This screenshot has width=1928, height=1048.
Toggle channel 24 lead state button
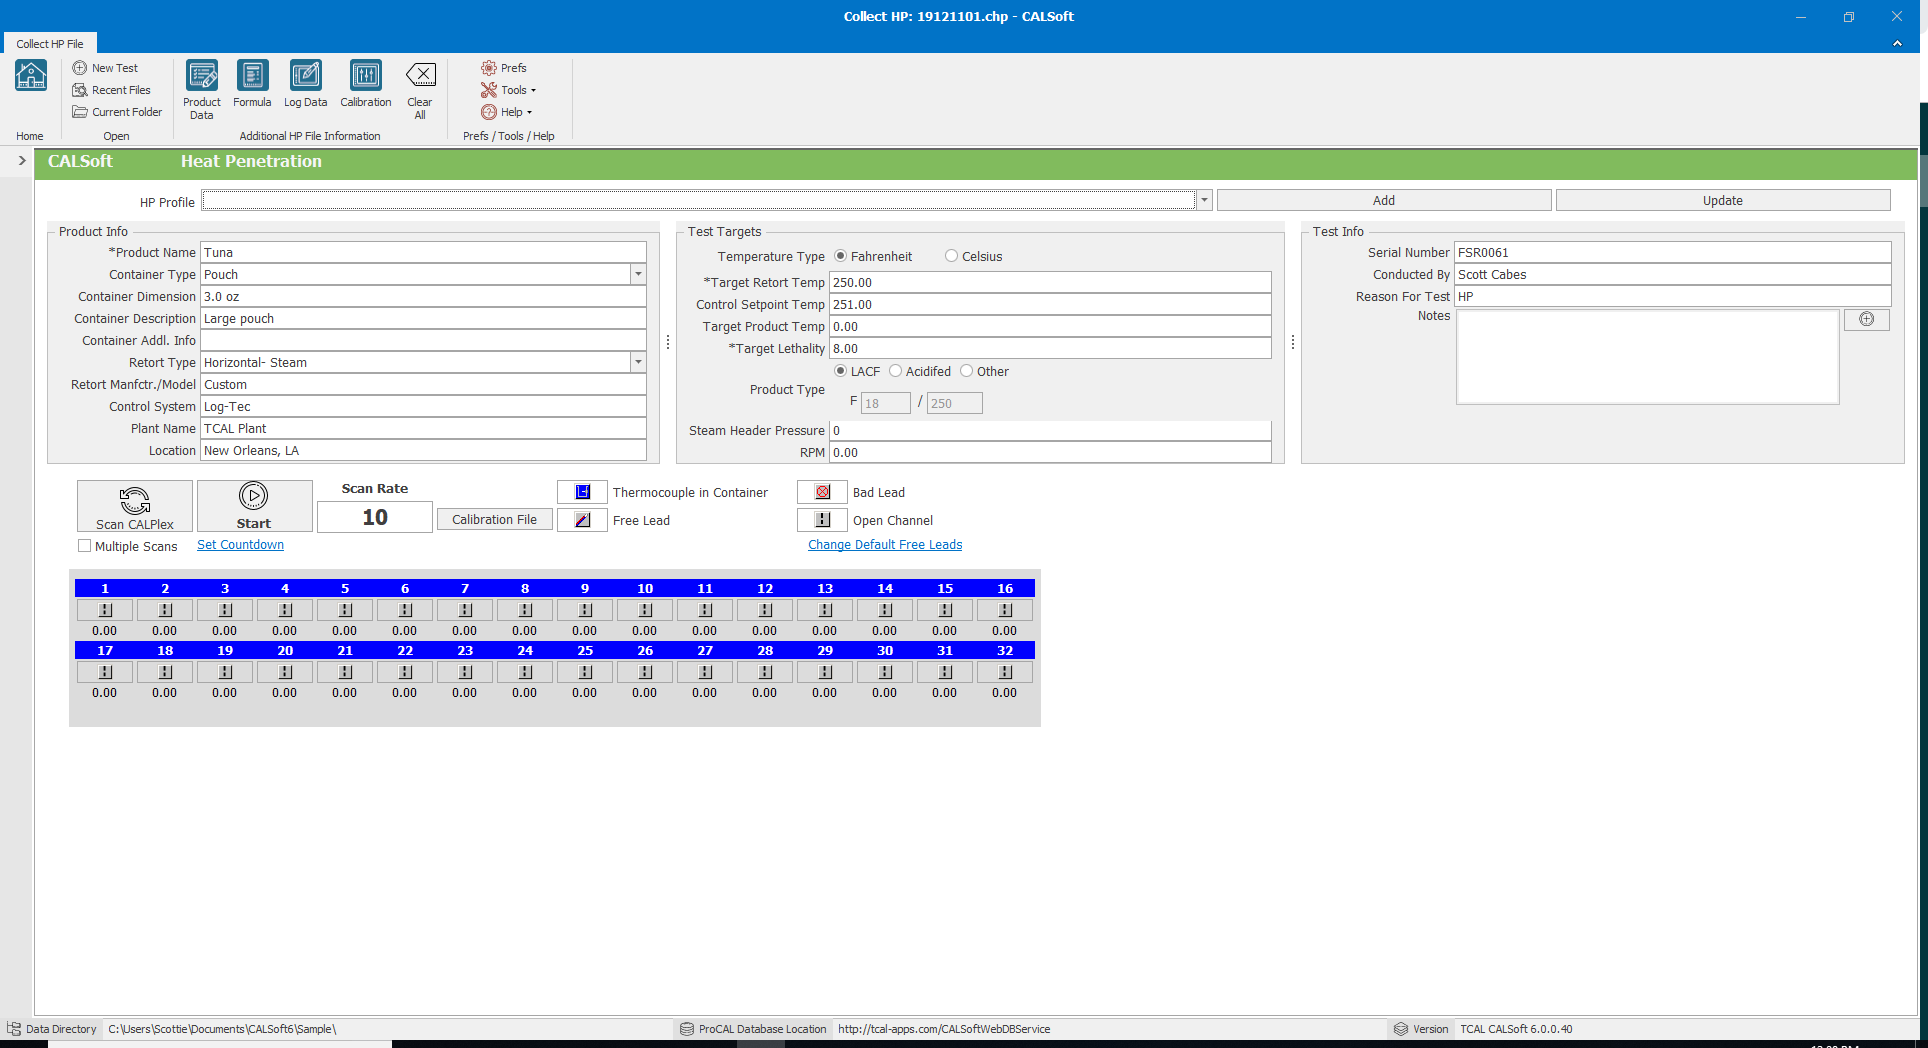pyautogui.click(x=525, y=672)
